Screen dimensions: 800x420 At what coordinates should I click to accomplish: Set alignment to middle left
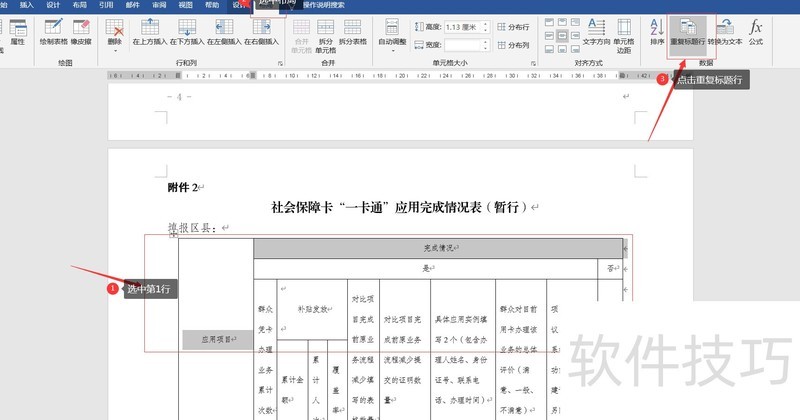(549, 36)
